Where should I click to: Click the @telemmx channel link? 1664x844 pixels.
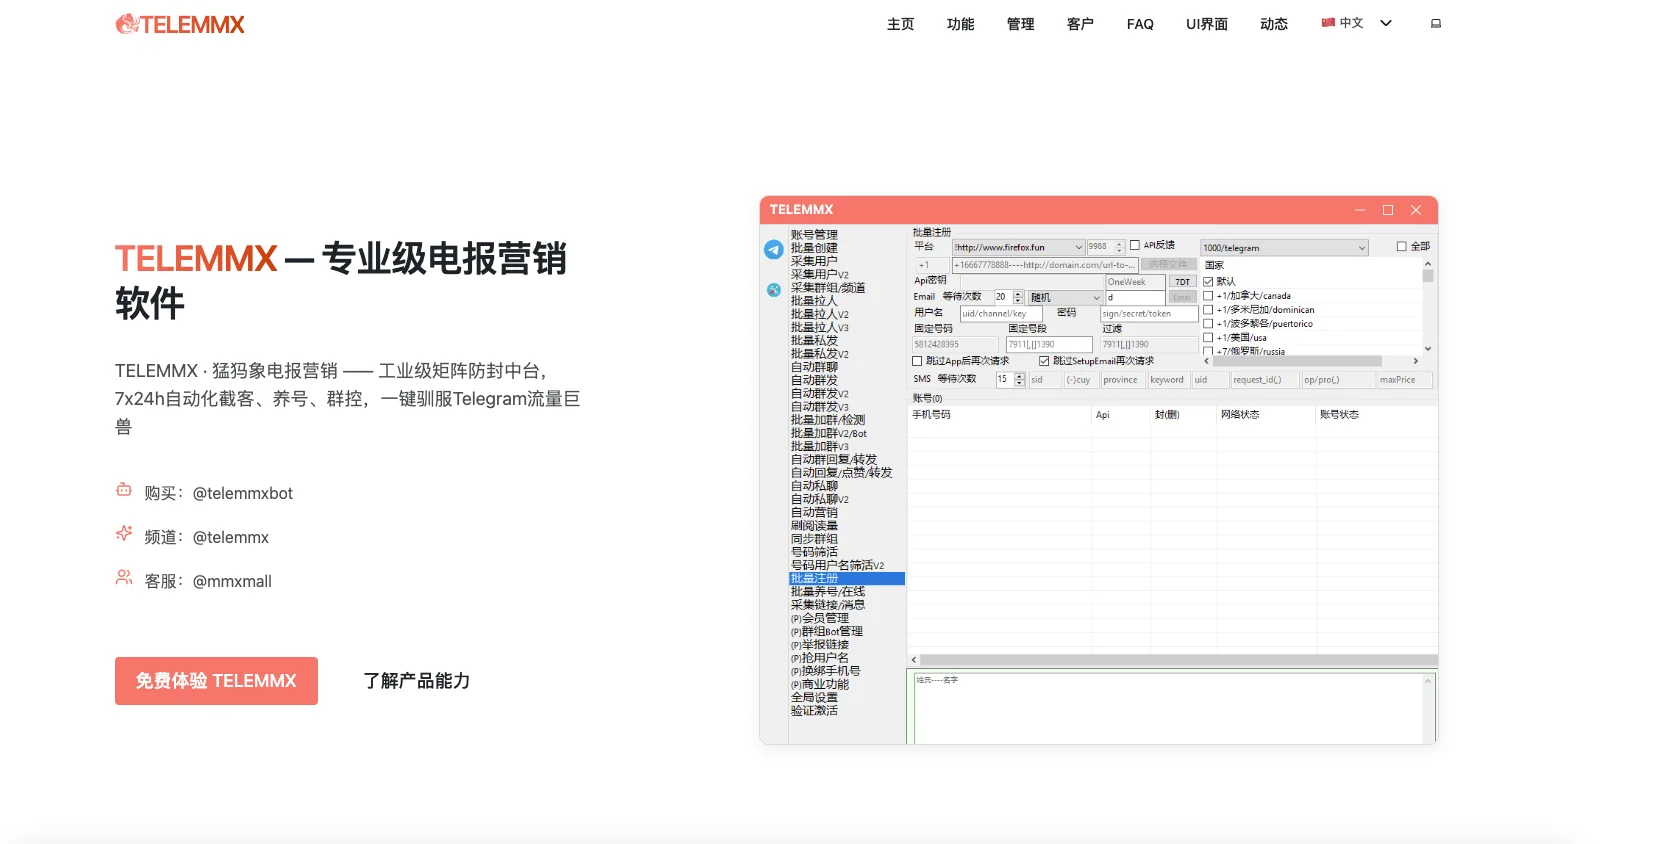[231, 537]
